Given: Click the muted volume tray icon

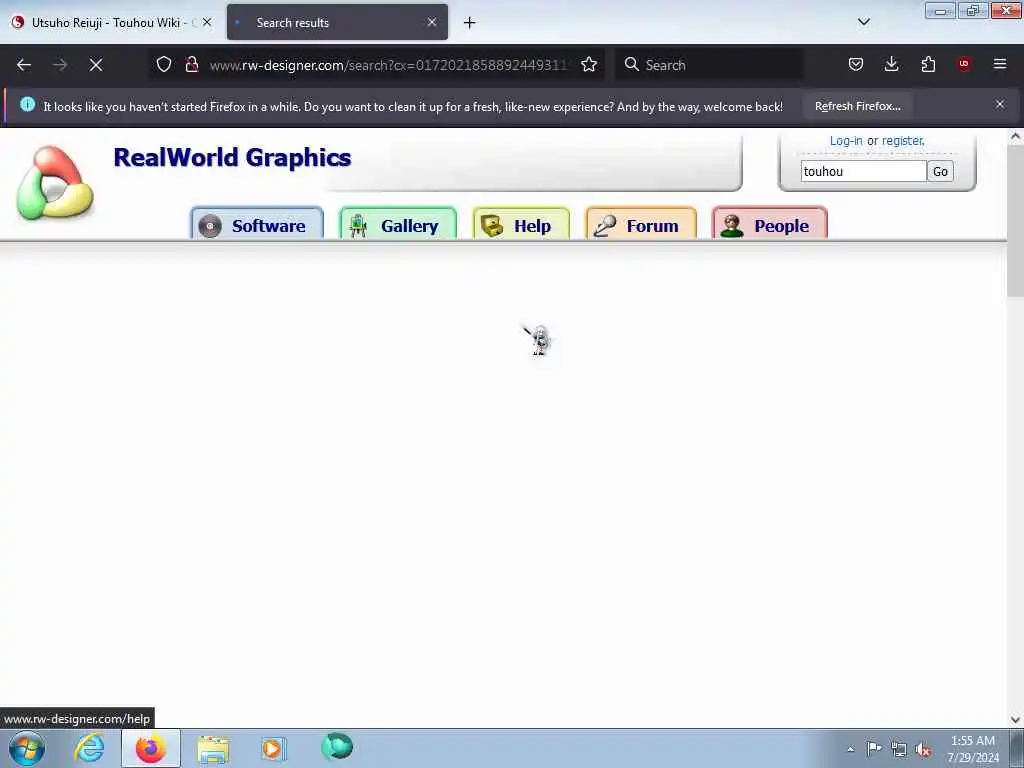Looking at the screenshot, I should click(923, 750).
